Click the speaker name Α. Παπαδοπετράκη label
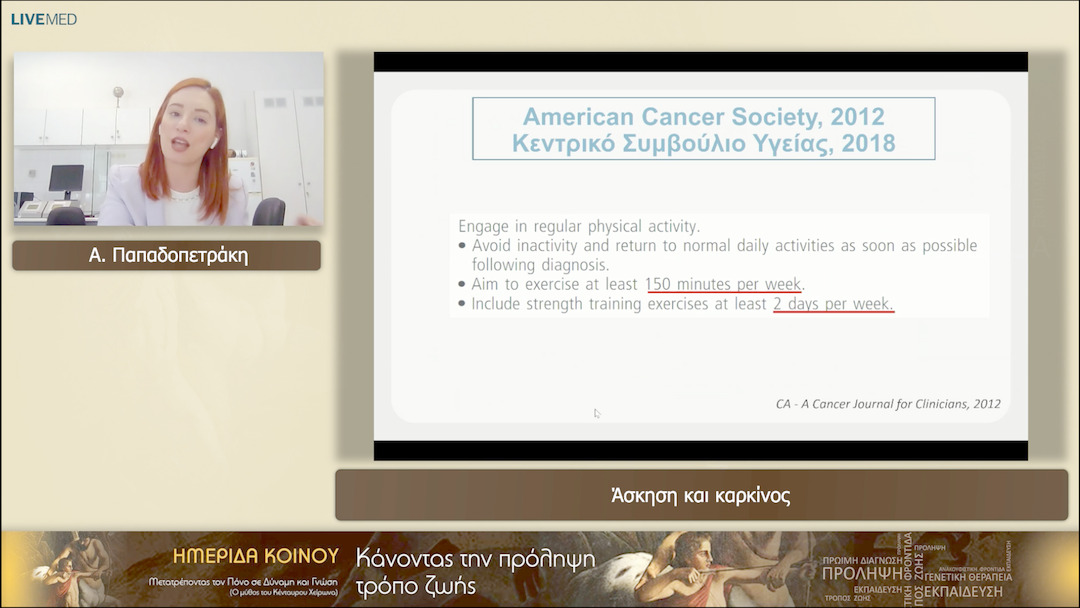The height and width of the screenshot is (608, 1080). pos(167,256)
